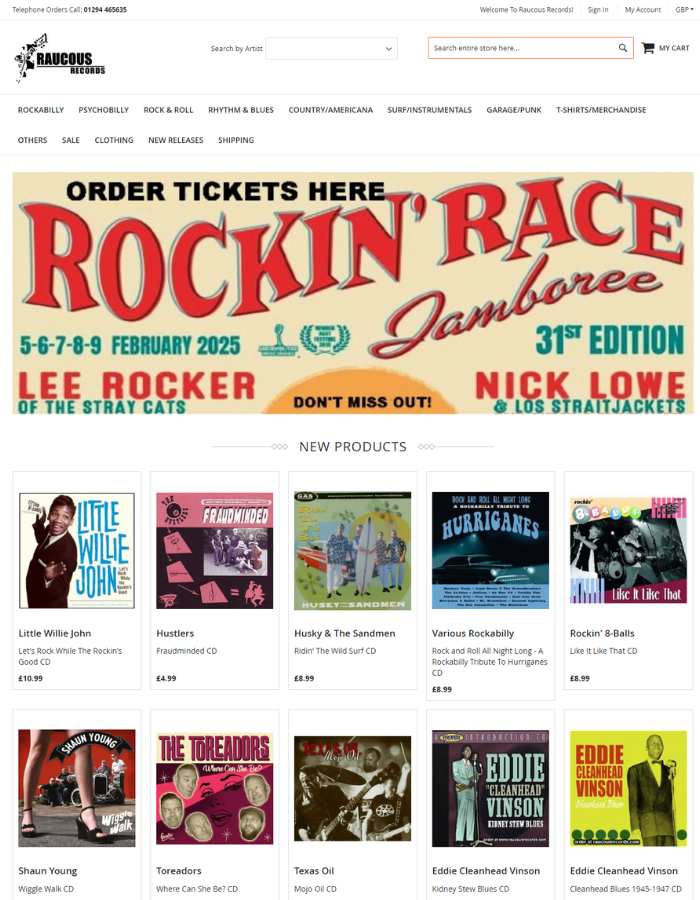Screen dimensions: 700x900
Task: Open the Rockabilly menu category
Action: point(41,110)
